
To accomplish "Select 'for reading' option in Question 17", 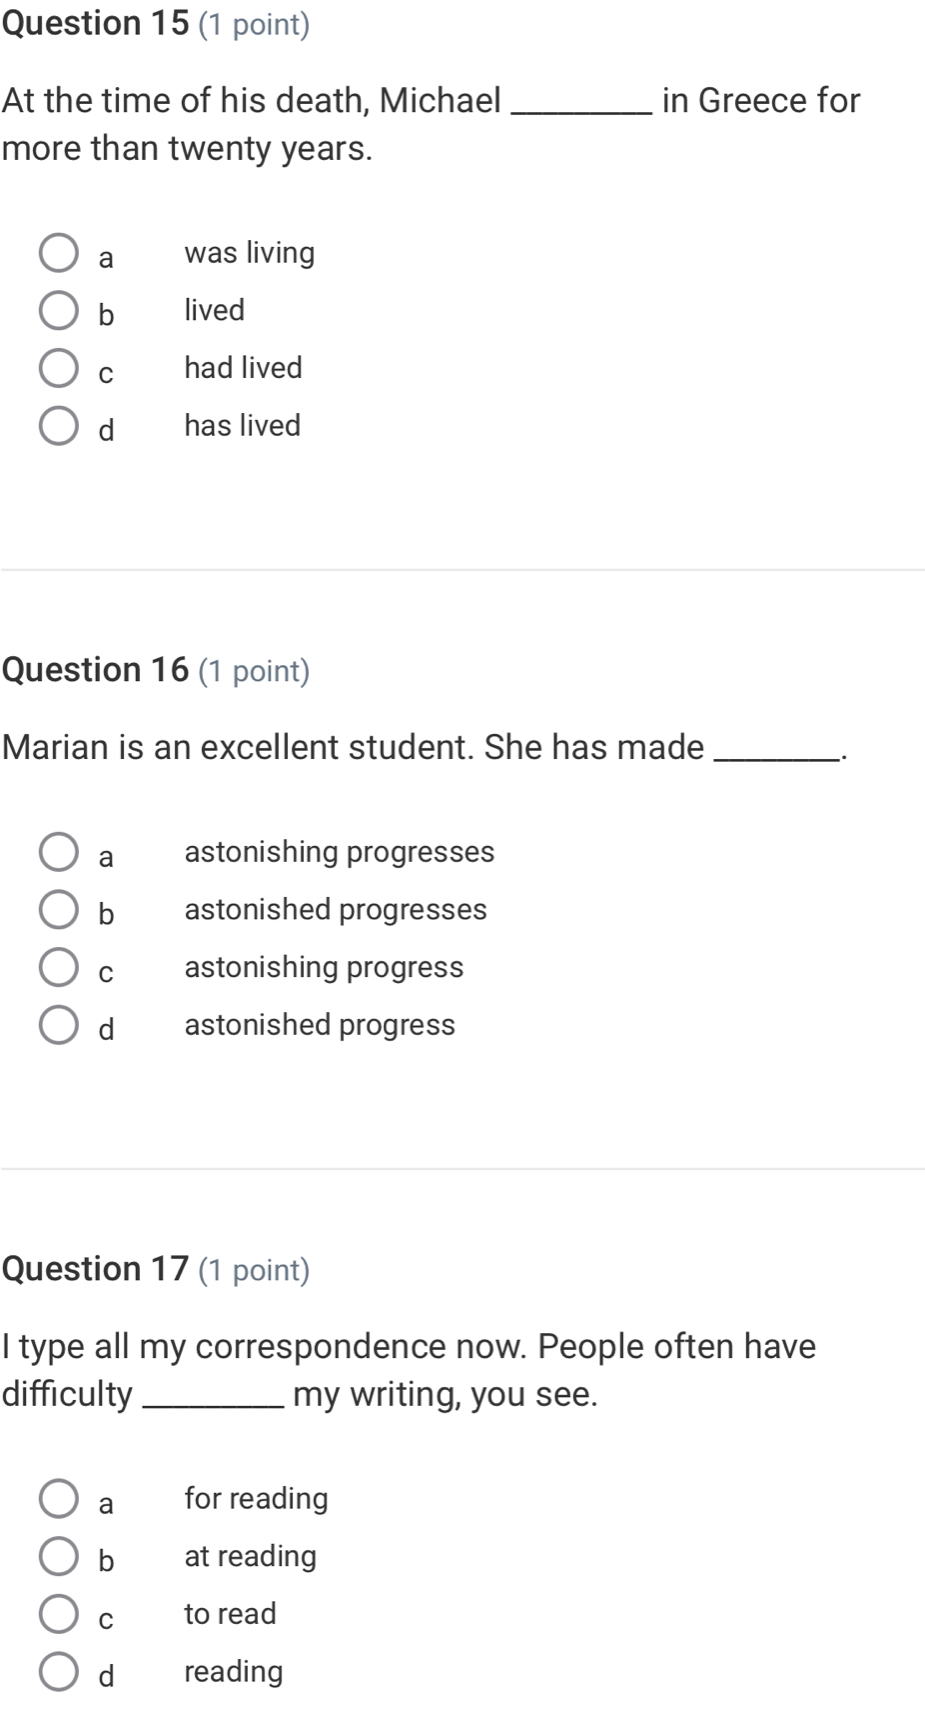I will click(59, 1500).
